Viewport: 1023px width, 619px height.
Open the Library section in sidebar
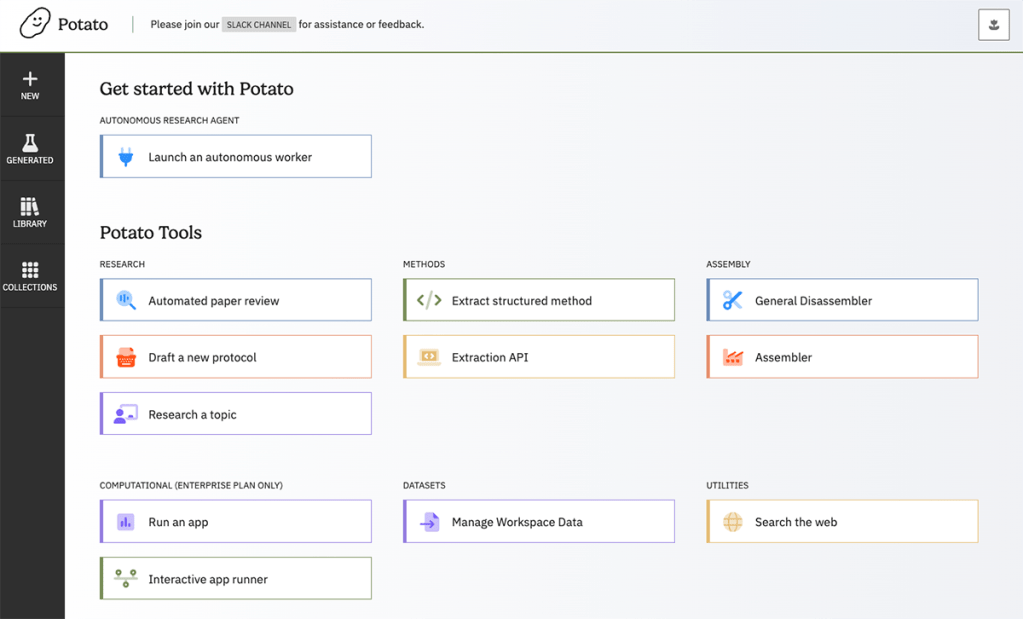pos(30,213)
